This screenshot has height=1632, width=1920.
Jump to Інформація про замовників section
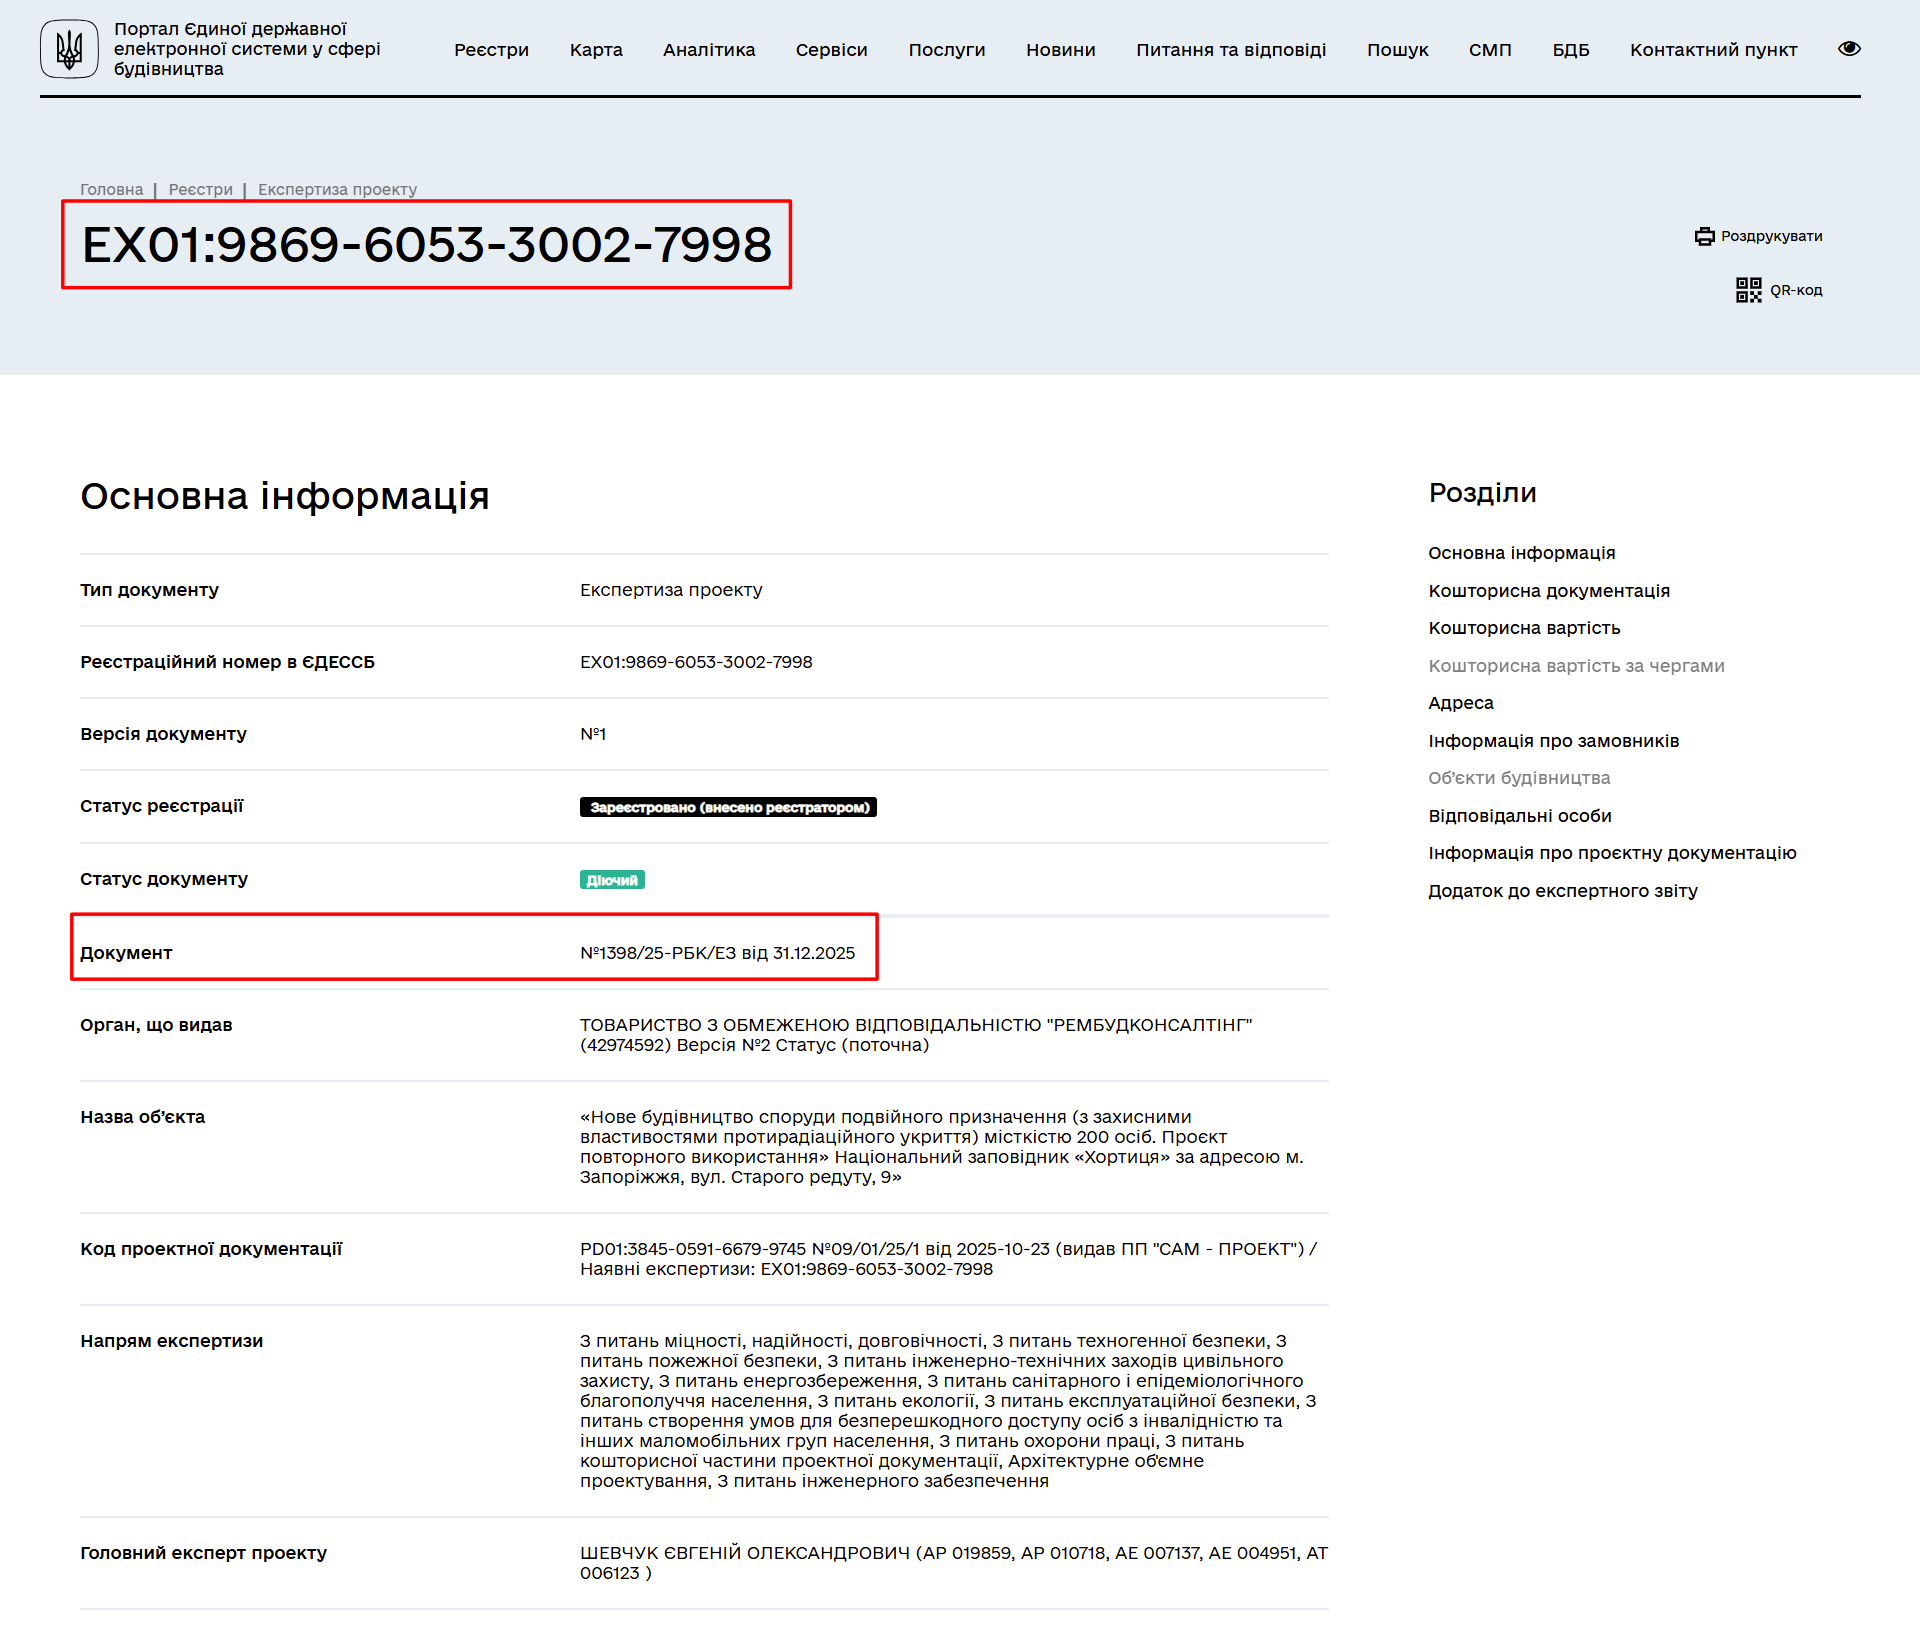(x=1553, y=741)
